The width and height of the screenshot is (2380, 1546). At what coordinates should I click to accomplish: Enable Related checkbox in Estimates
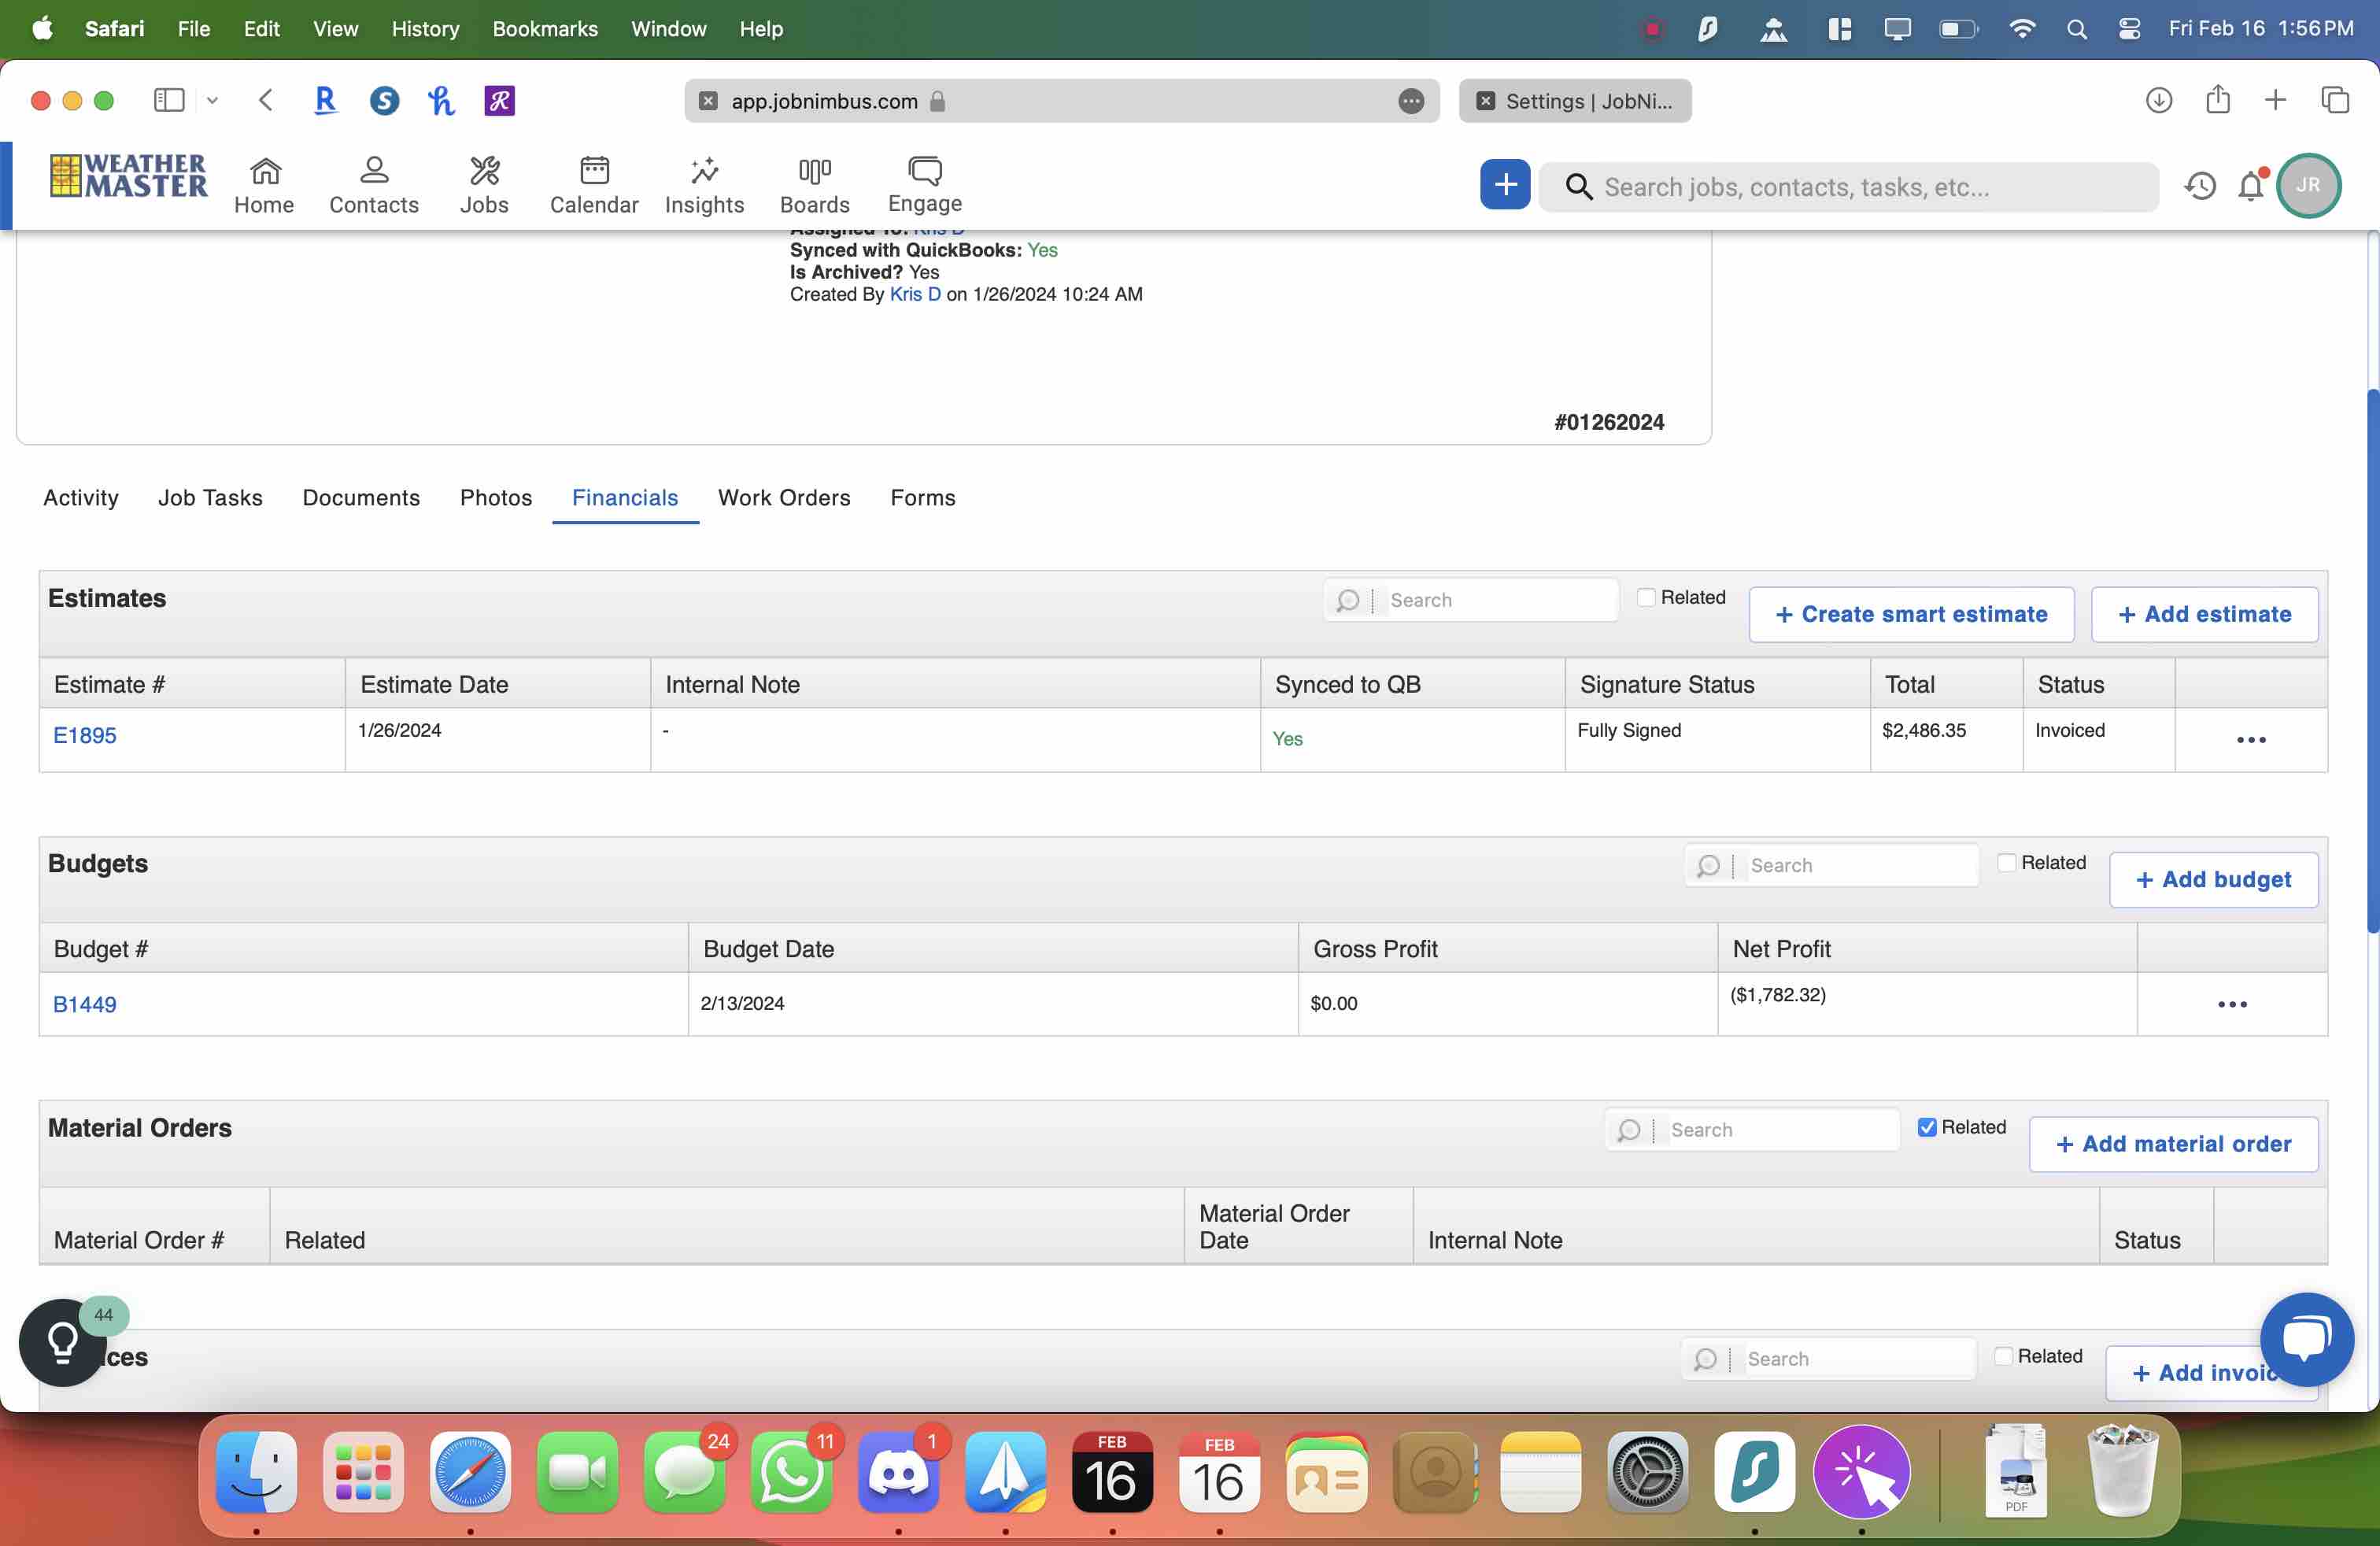point(1646,598)
